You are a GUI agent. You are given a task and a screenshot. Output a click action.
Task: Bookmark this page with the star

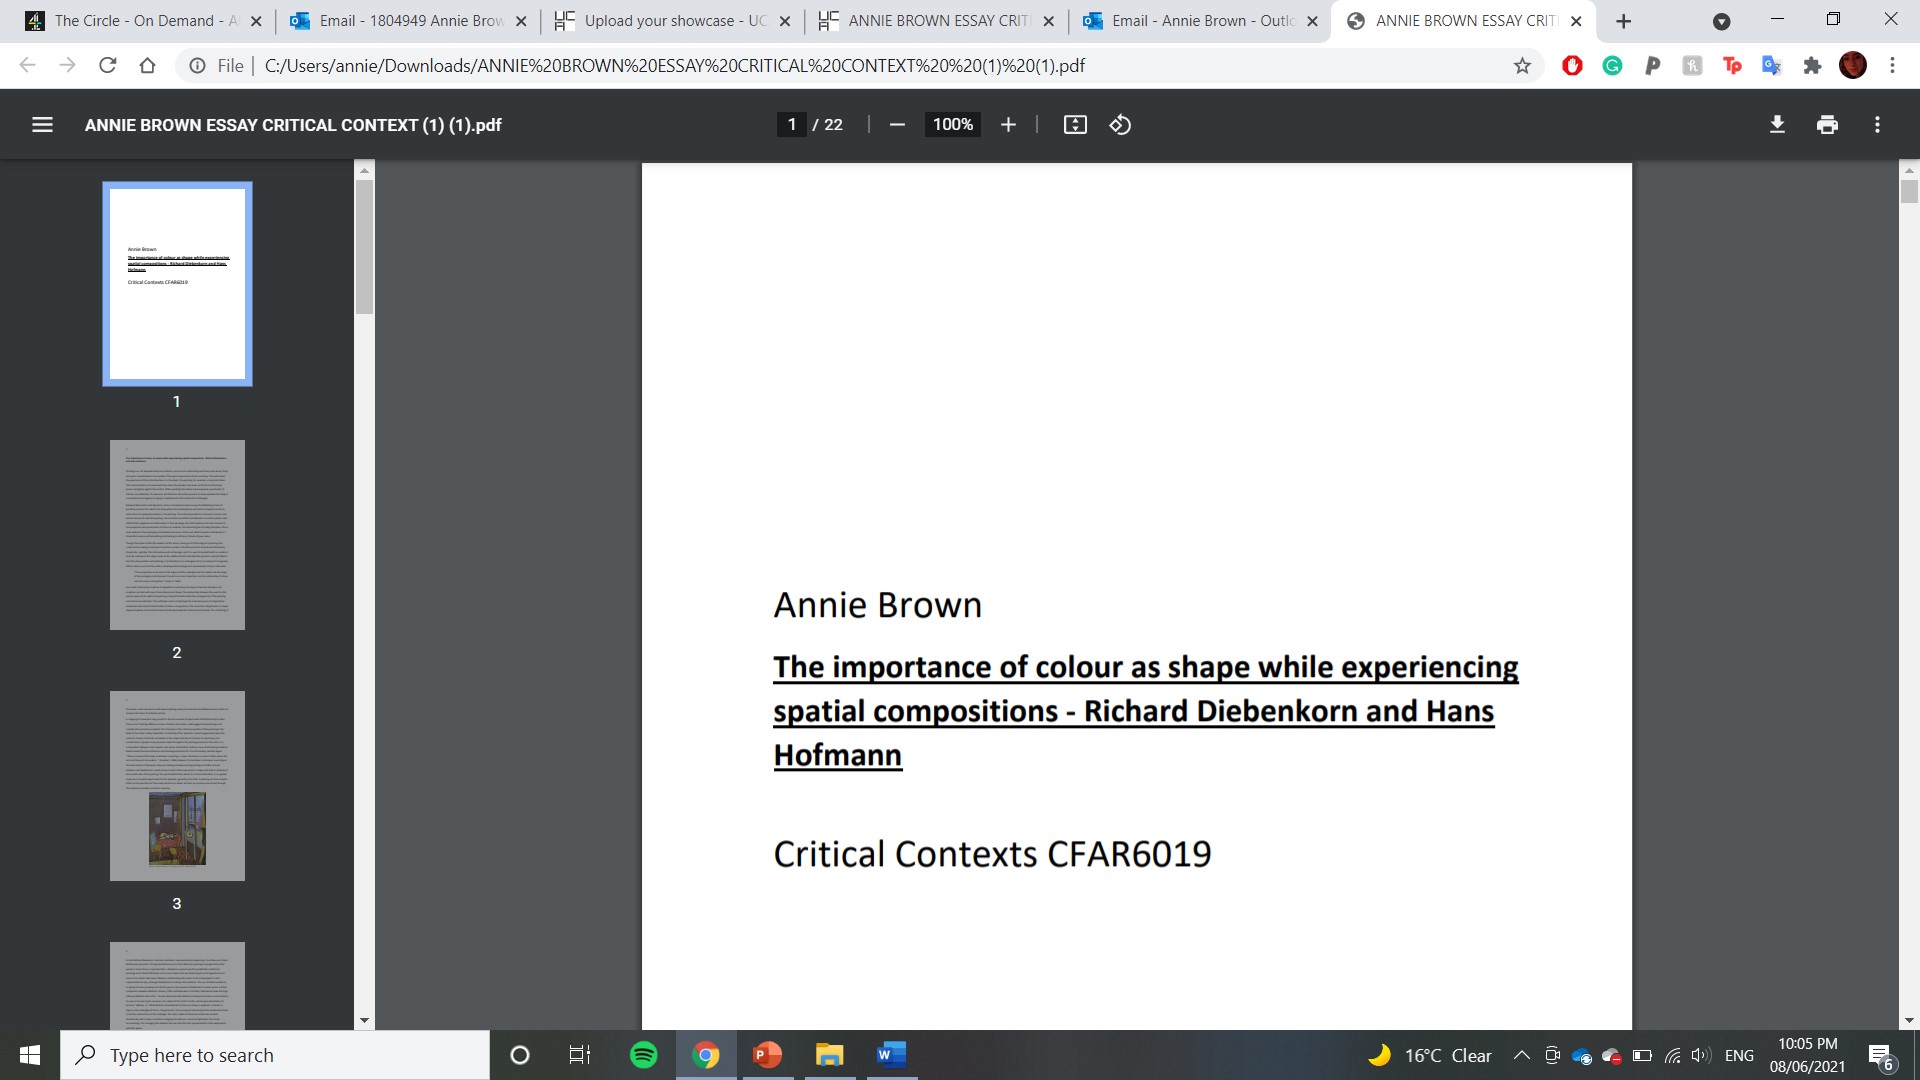(x=1522, y=65)
